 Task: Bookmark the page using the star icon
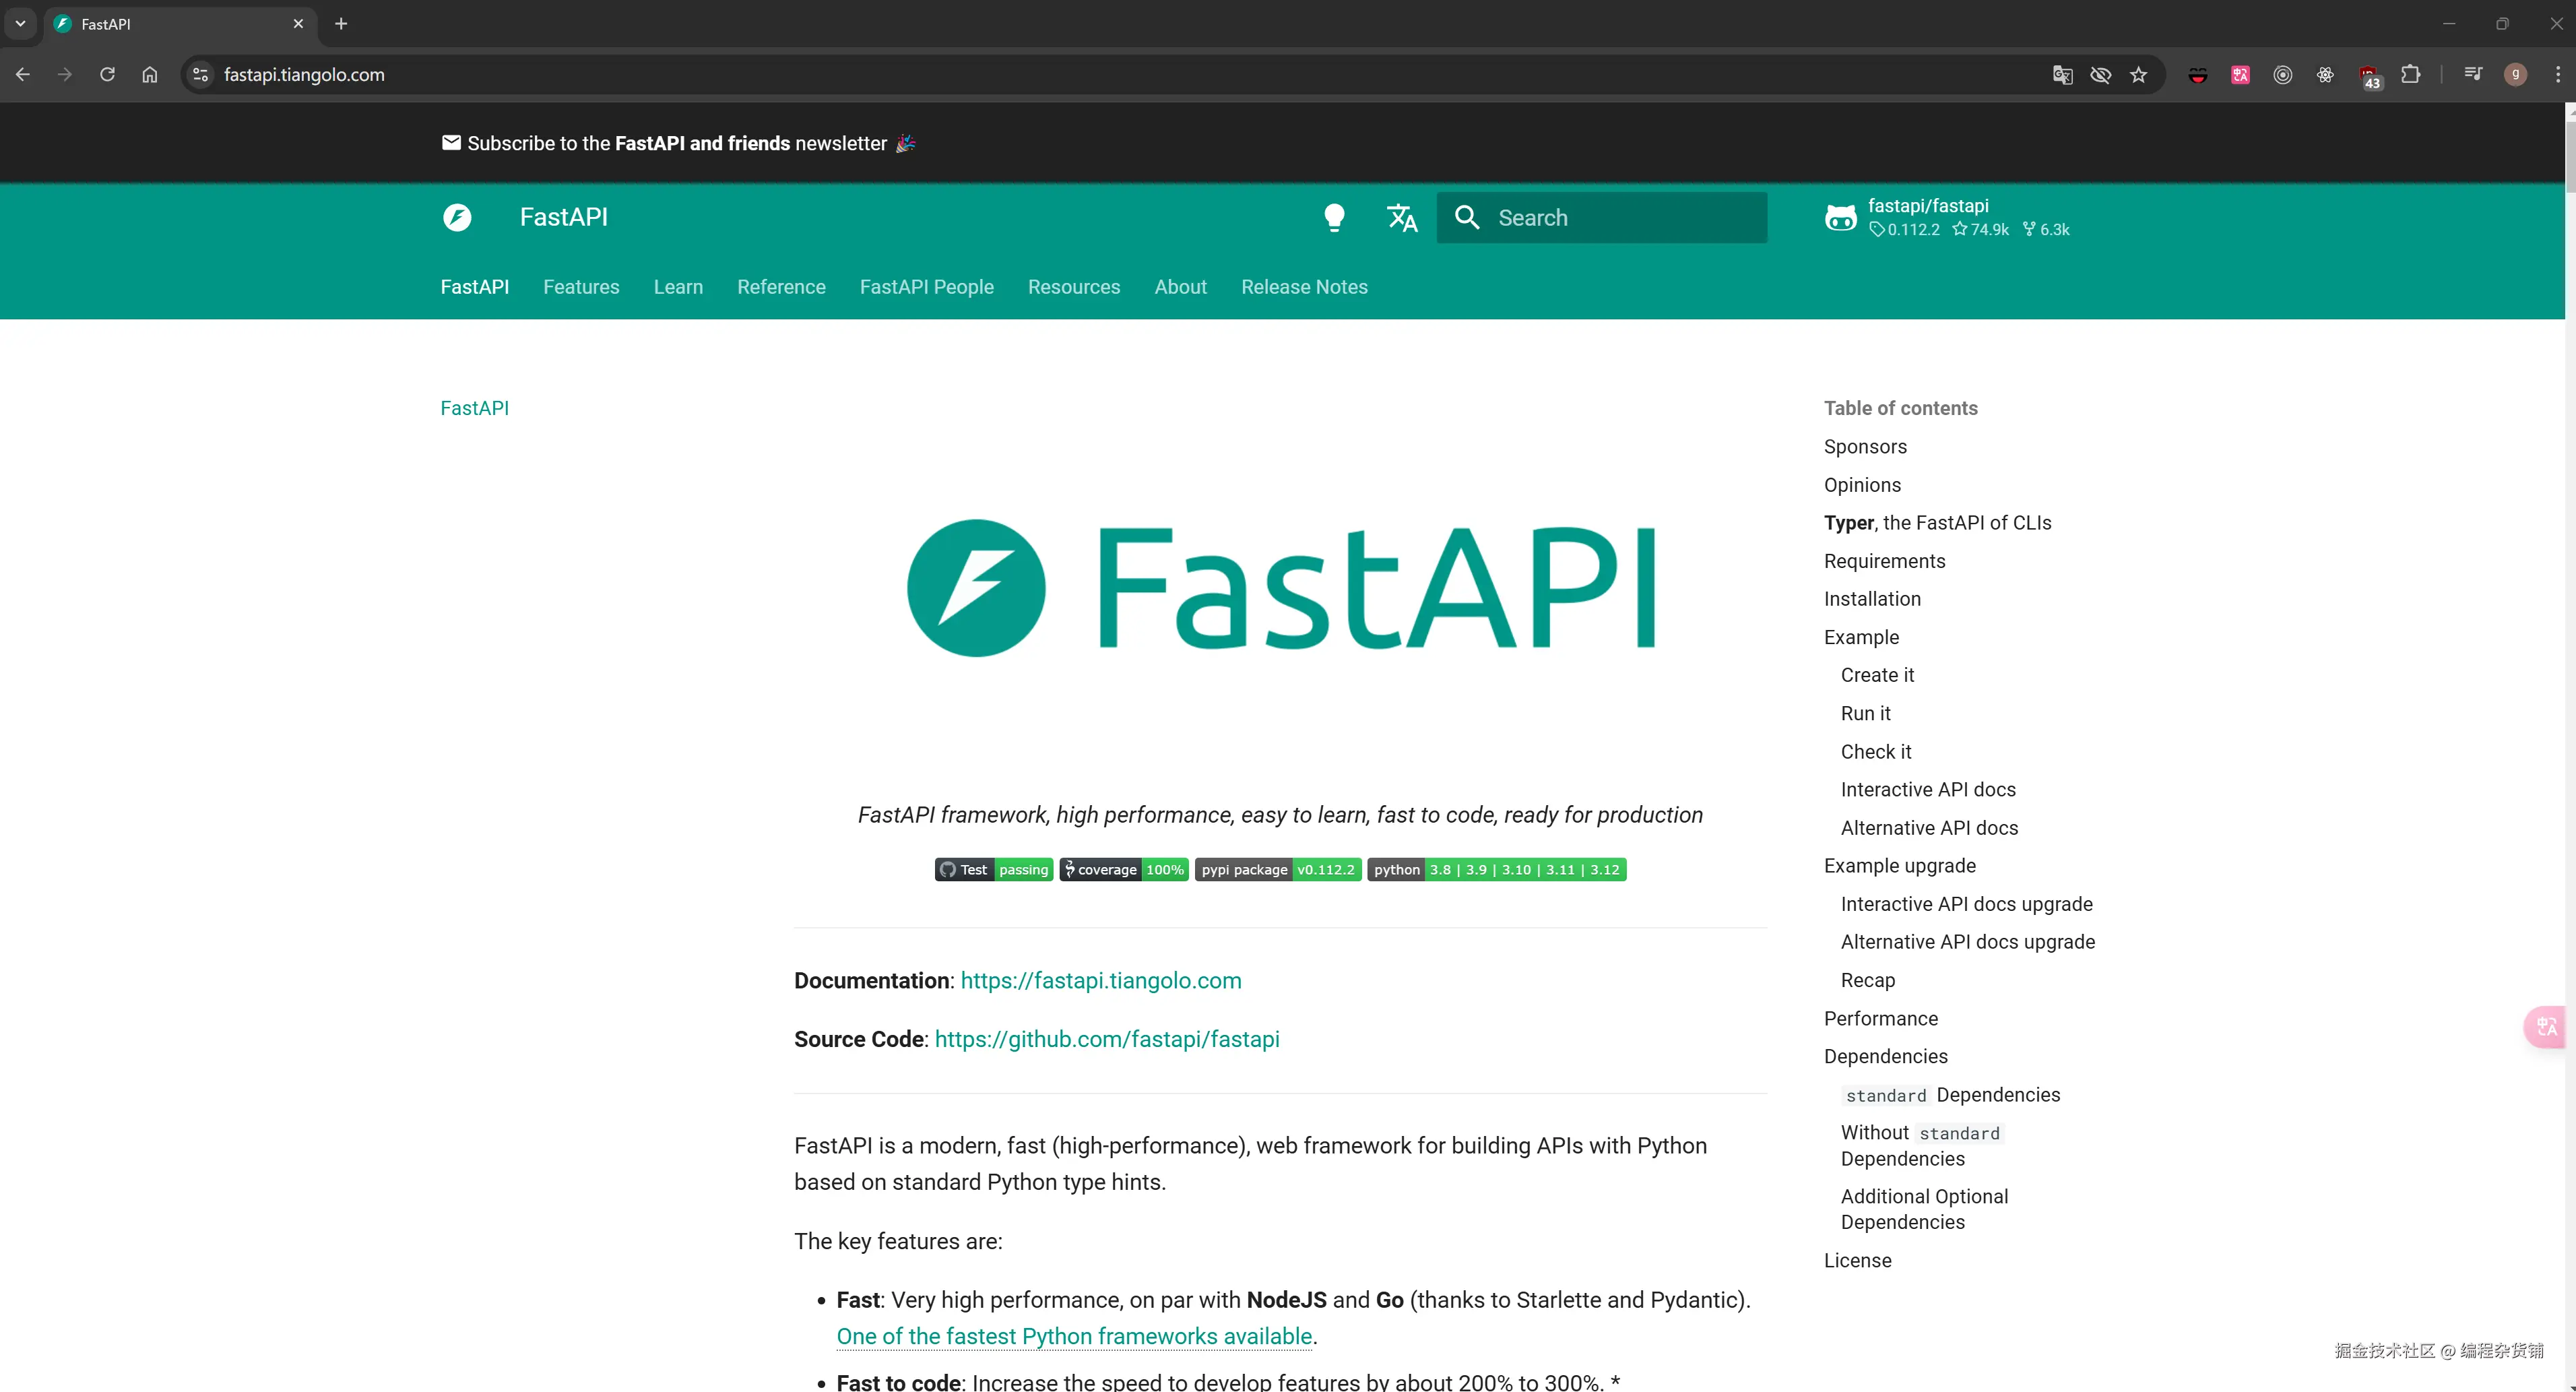[x=2138, y=74]
